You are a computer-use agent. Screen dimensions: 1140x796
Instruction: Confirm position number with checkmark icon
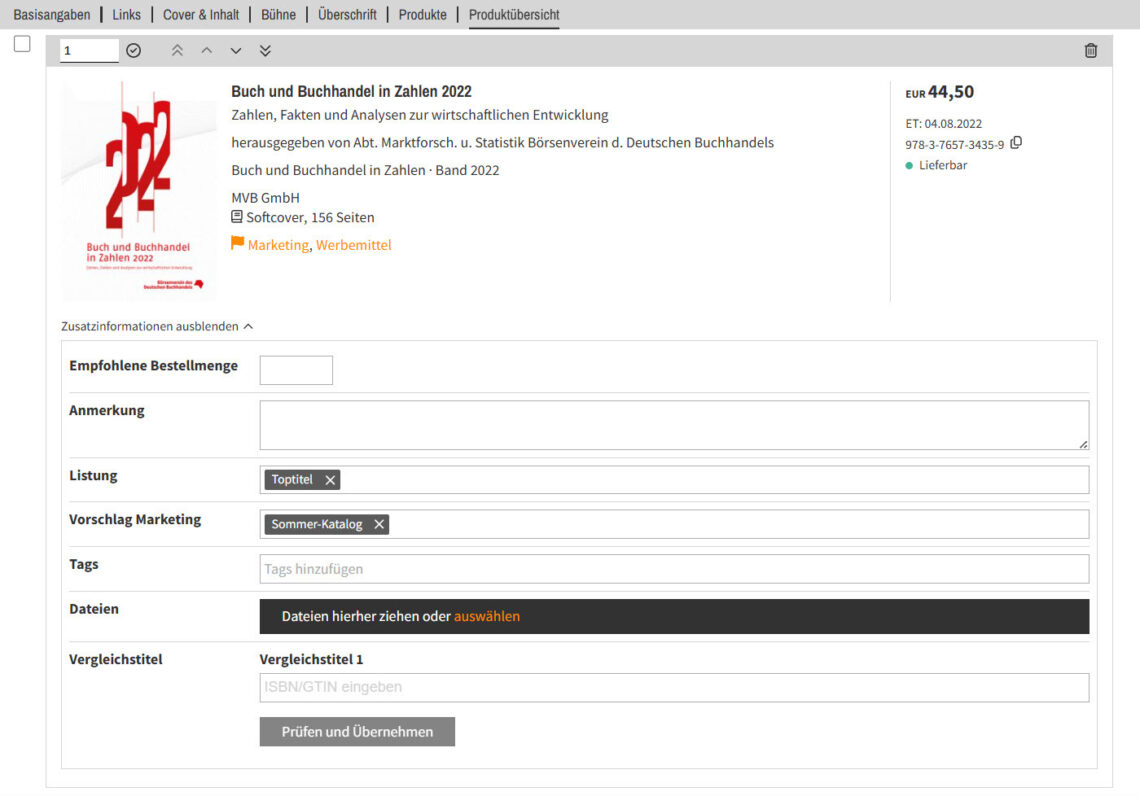click(133, 50)
